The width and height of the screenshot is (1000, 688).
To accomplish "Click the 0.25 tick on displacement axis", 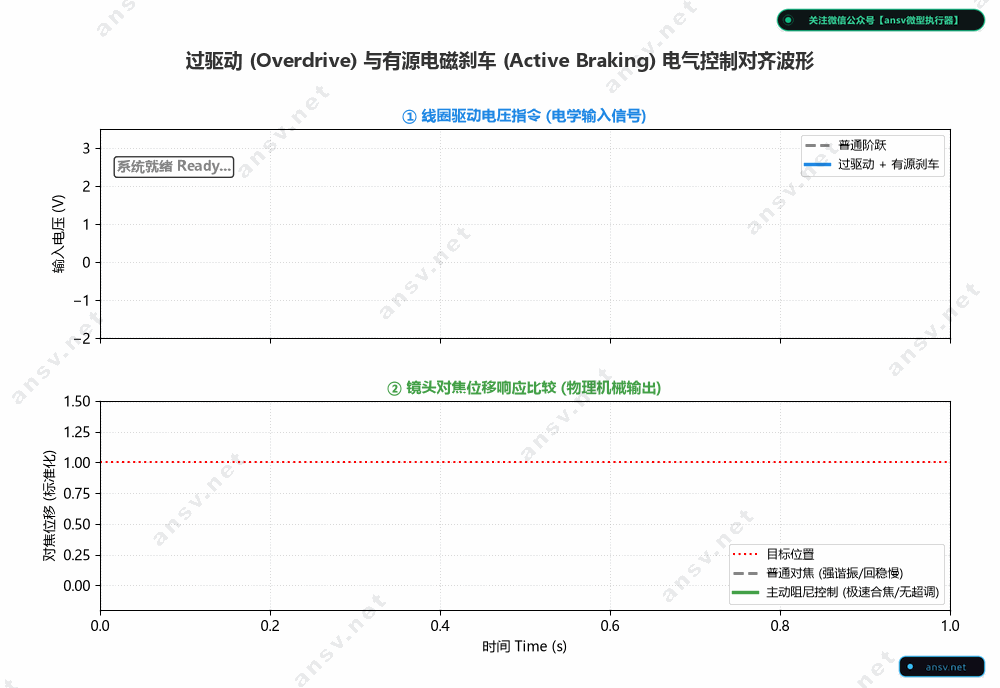I will [x=77, y=555].
